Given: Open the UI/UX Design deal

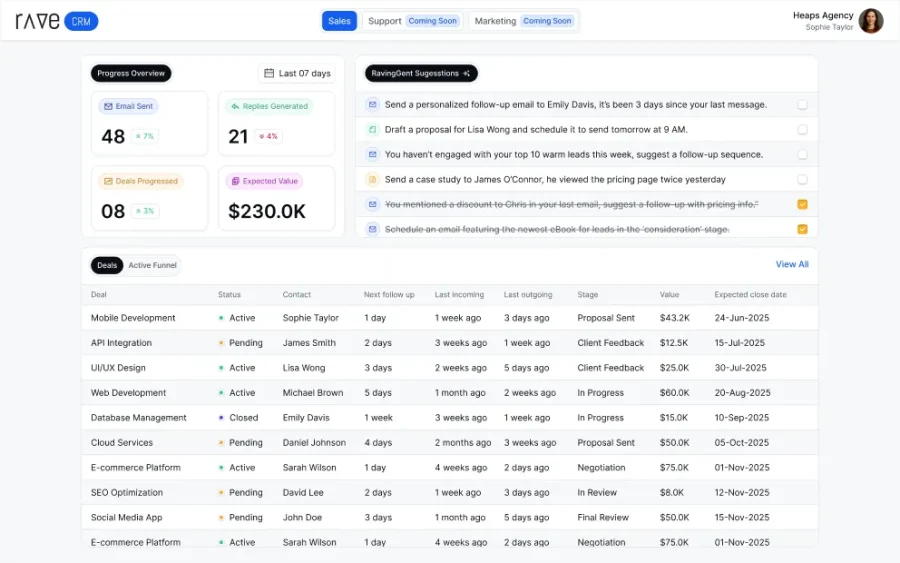Looking at the screenshot, I should tap(118, 368).
